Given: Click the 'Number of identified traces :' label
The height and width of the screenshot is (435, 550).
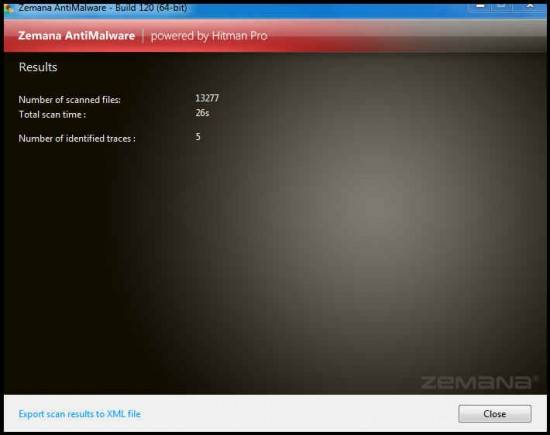Looking at the screenshot, I should pyautogui.click(x=77, y=139).
